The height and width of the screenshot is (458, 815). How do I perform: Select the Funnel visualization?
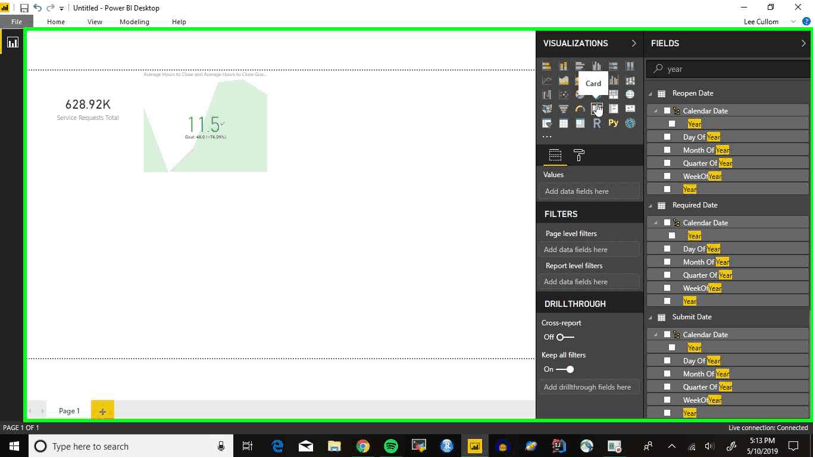pyautogui.click(x=563, y=109)
